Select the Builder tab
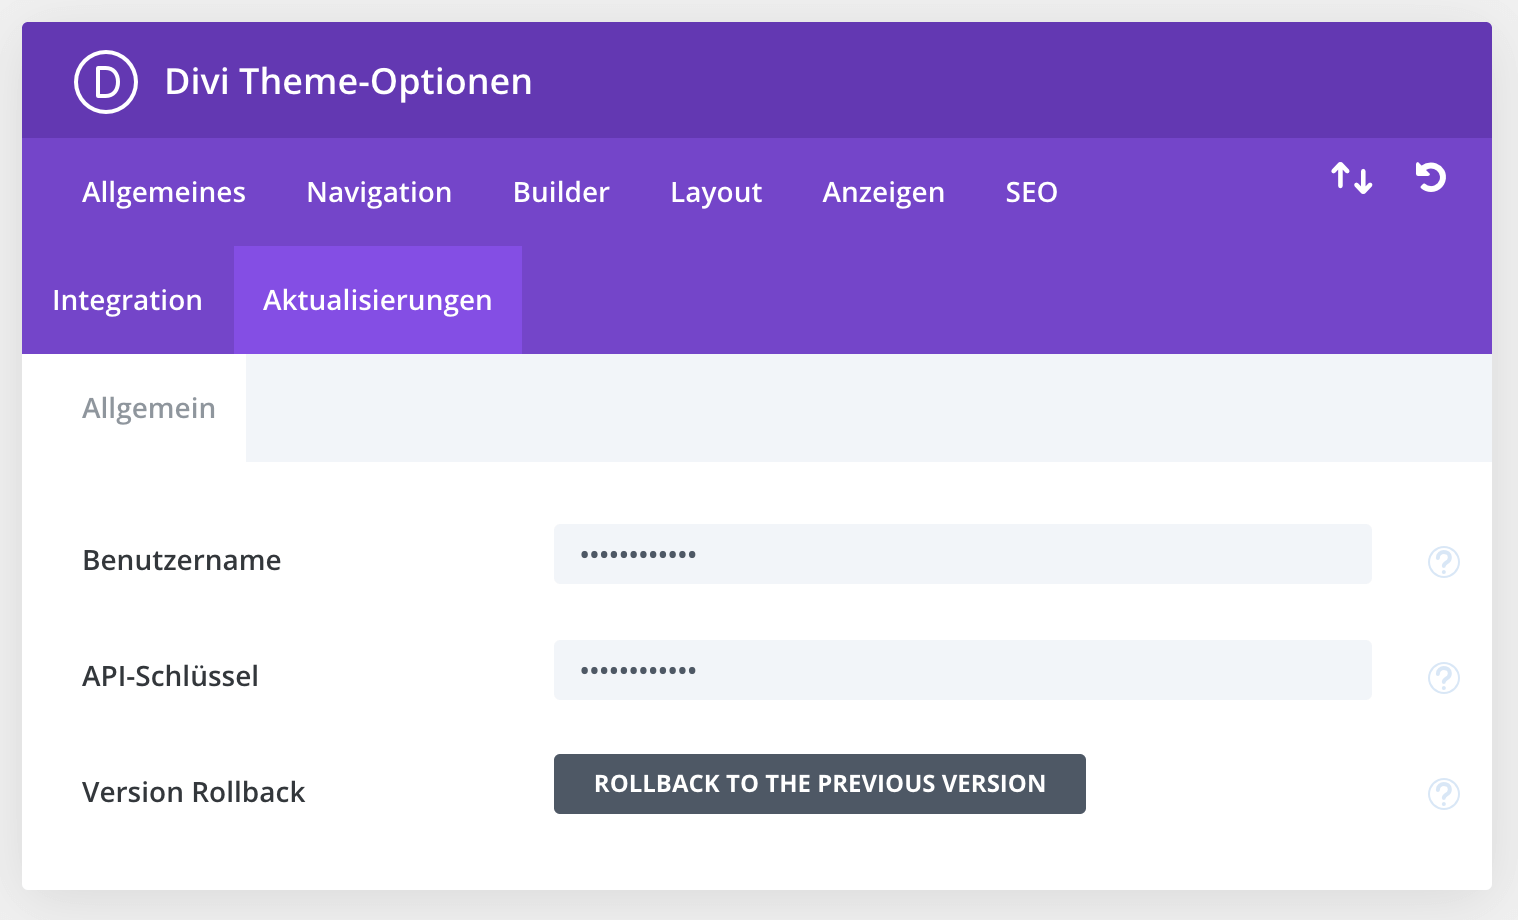 [x=561, y=192]
